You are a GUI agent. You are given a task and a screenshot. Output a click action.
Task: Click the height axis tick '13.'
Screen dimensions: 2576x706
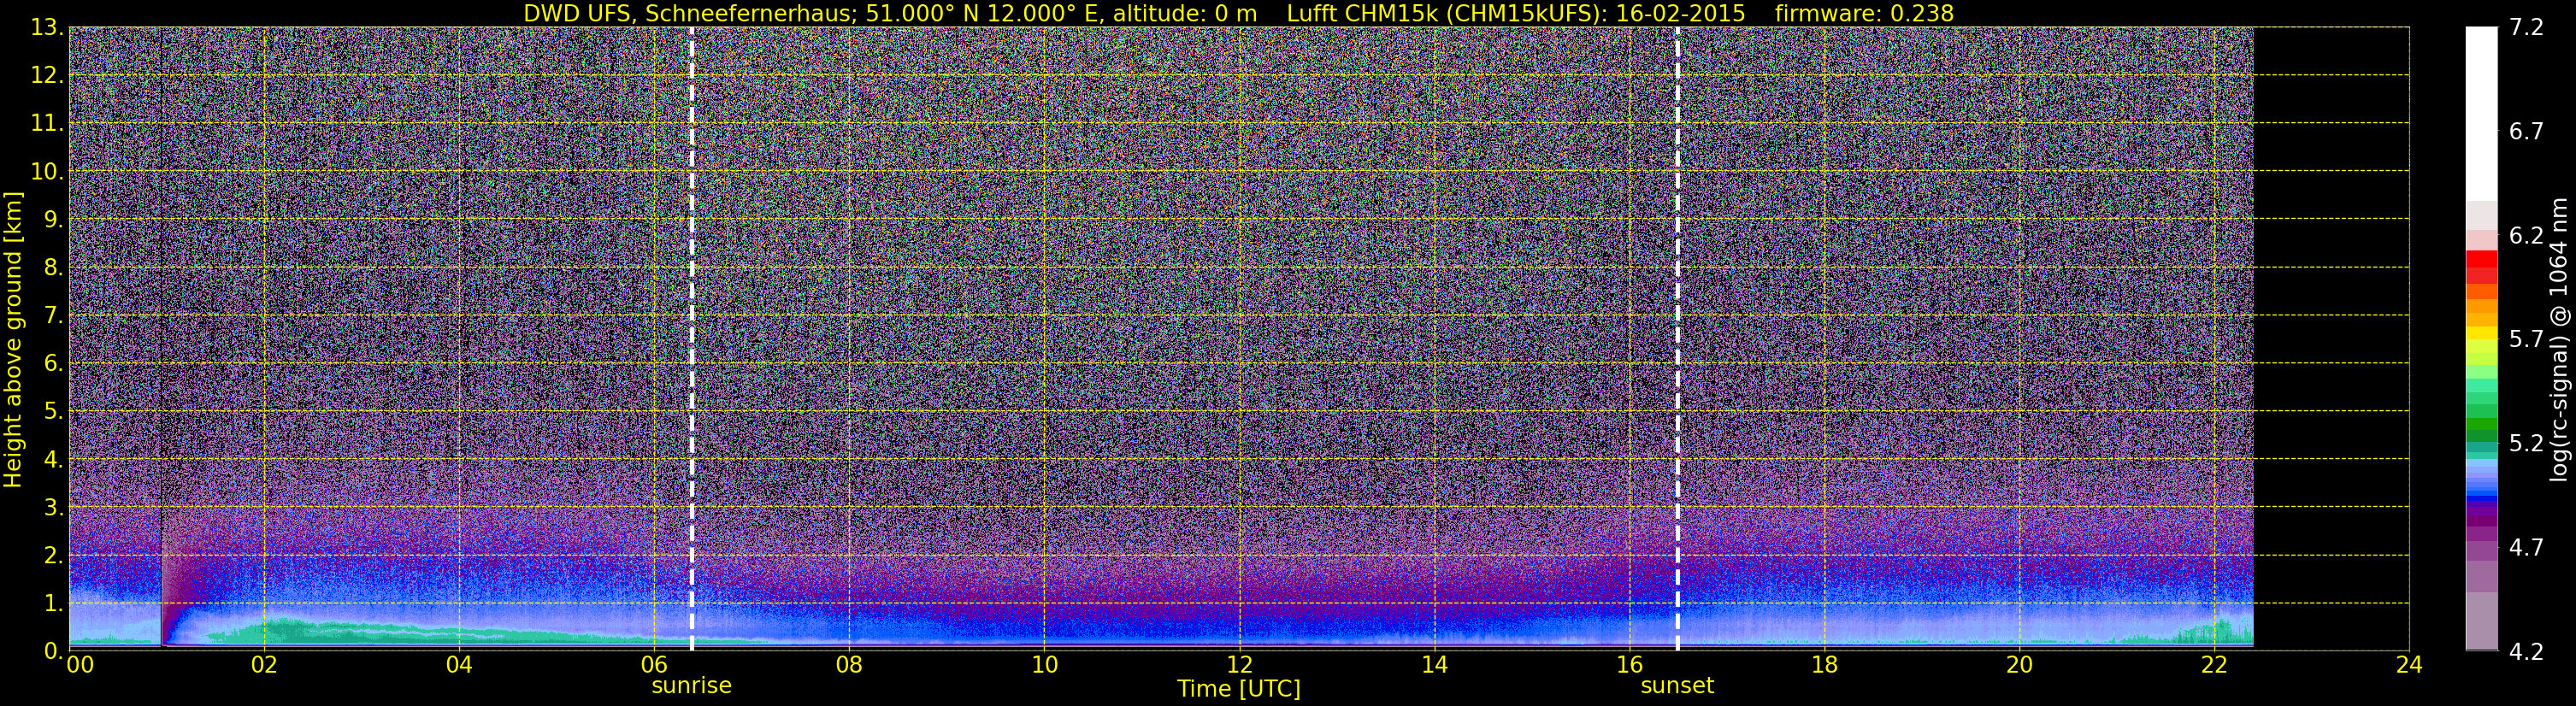45,27
